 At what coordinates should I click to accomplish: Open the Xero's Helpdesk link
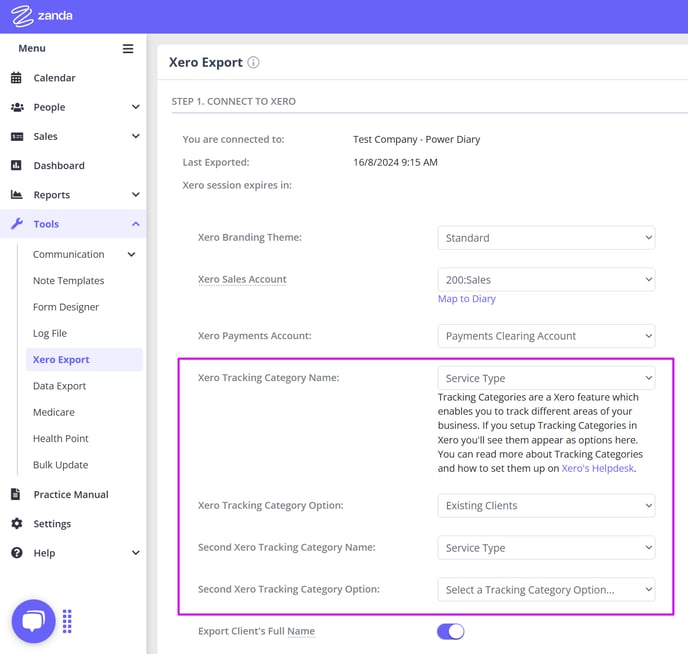pos(598,468)
